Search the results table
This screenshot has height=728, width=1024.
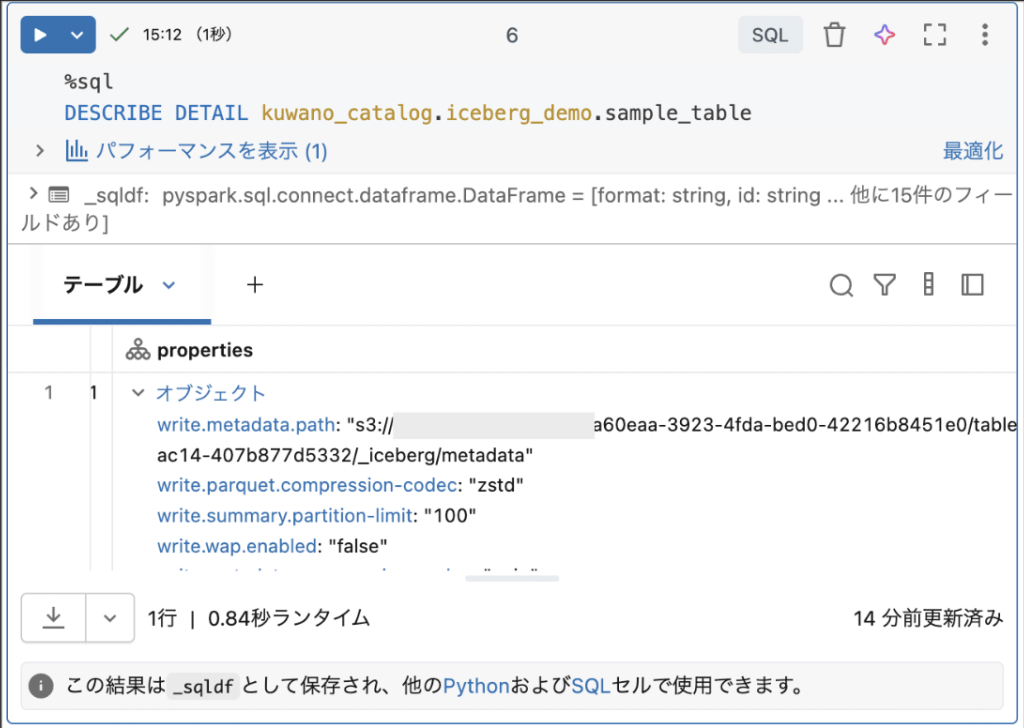[841, 286]
